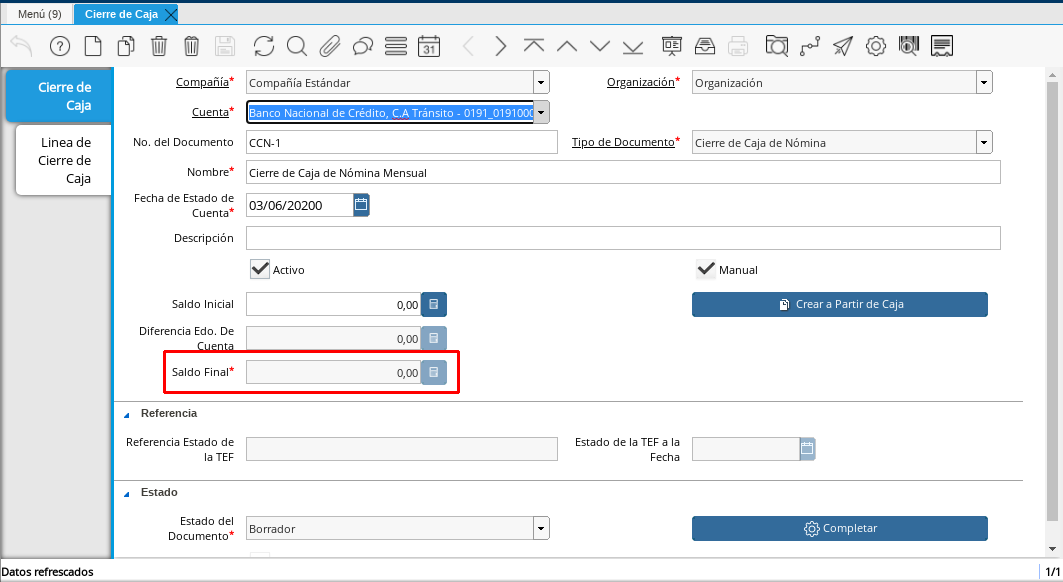The width and height of the screenshot is (1063, 582).
Task: Open attachments using the paperclip icon
Action: pos(330,46)
